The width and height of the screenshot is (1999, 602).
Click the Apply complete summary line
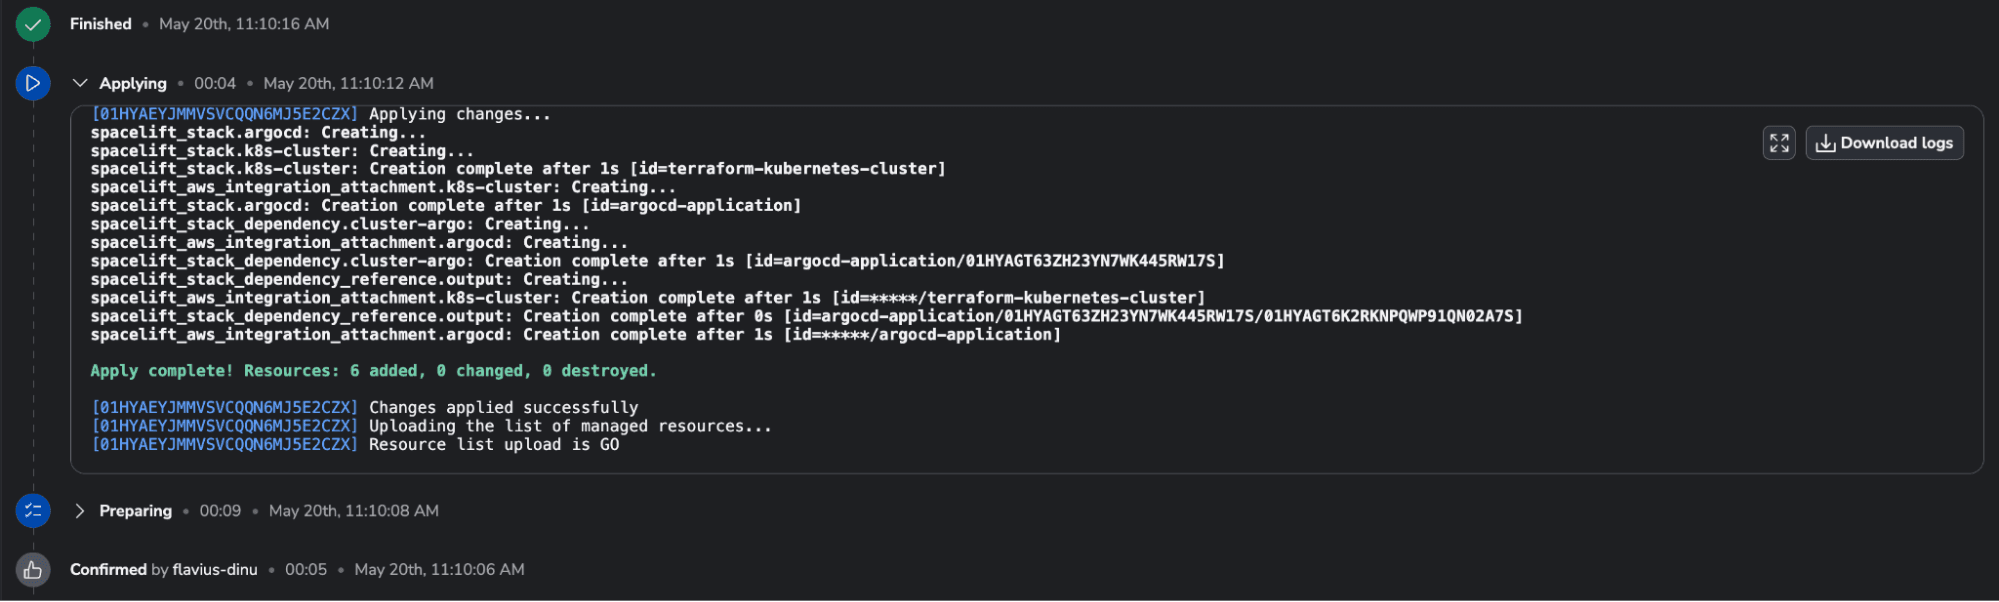tap(373, 370)
